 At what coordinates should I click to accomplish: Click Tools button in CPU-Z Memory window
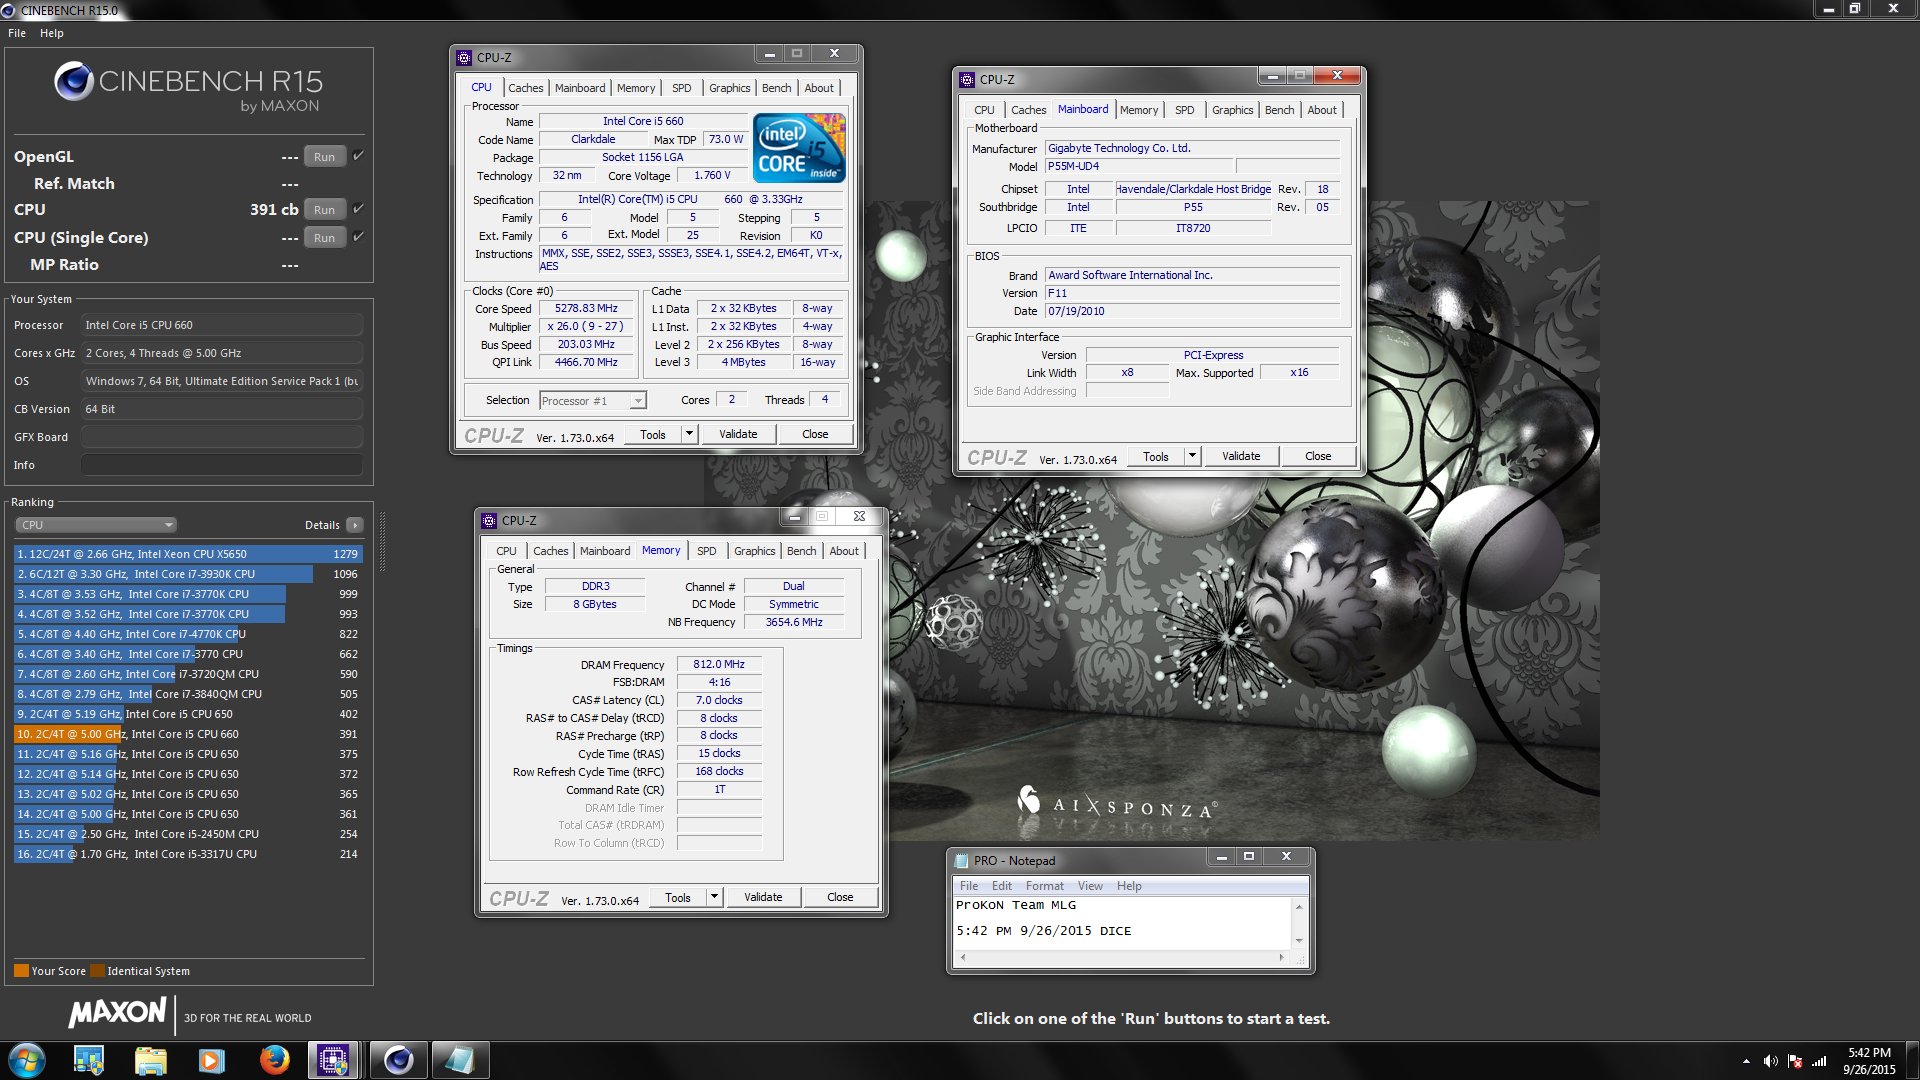point(678,897)
